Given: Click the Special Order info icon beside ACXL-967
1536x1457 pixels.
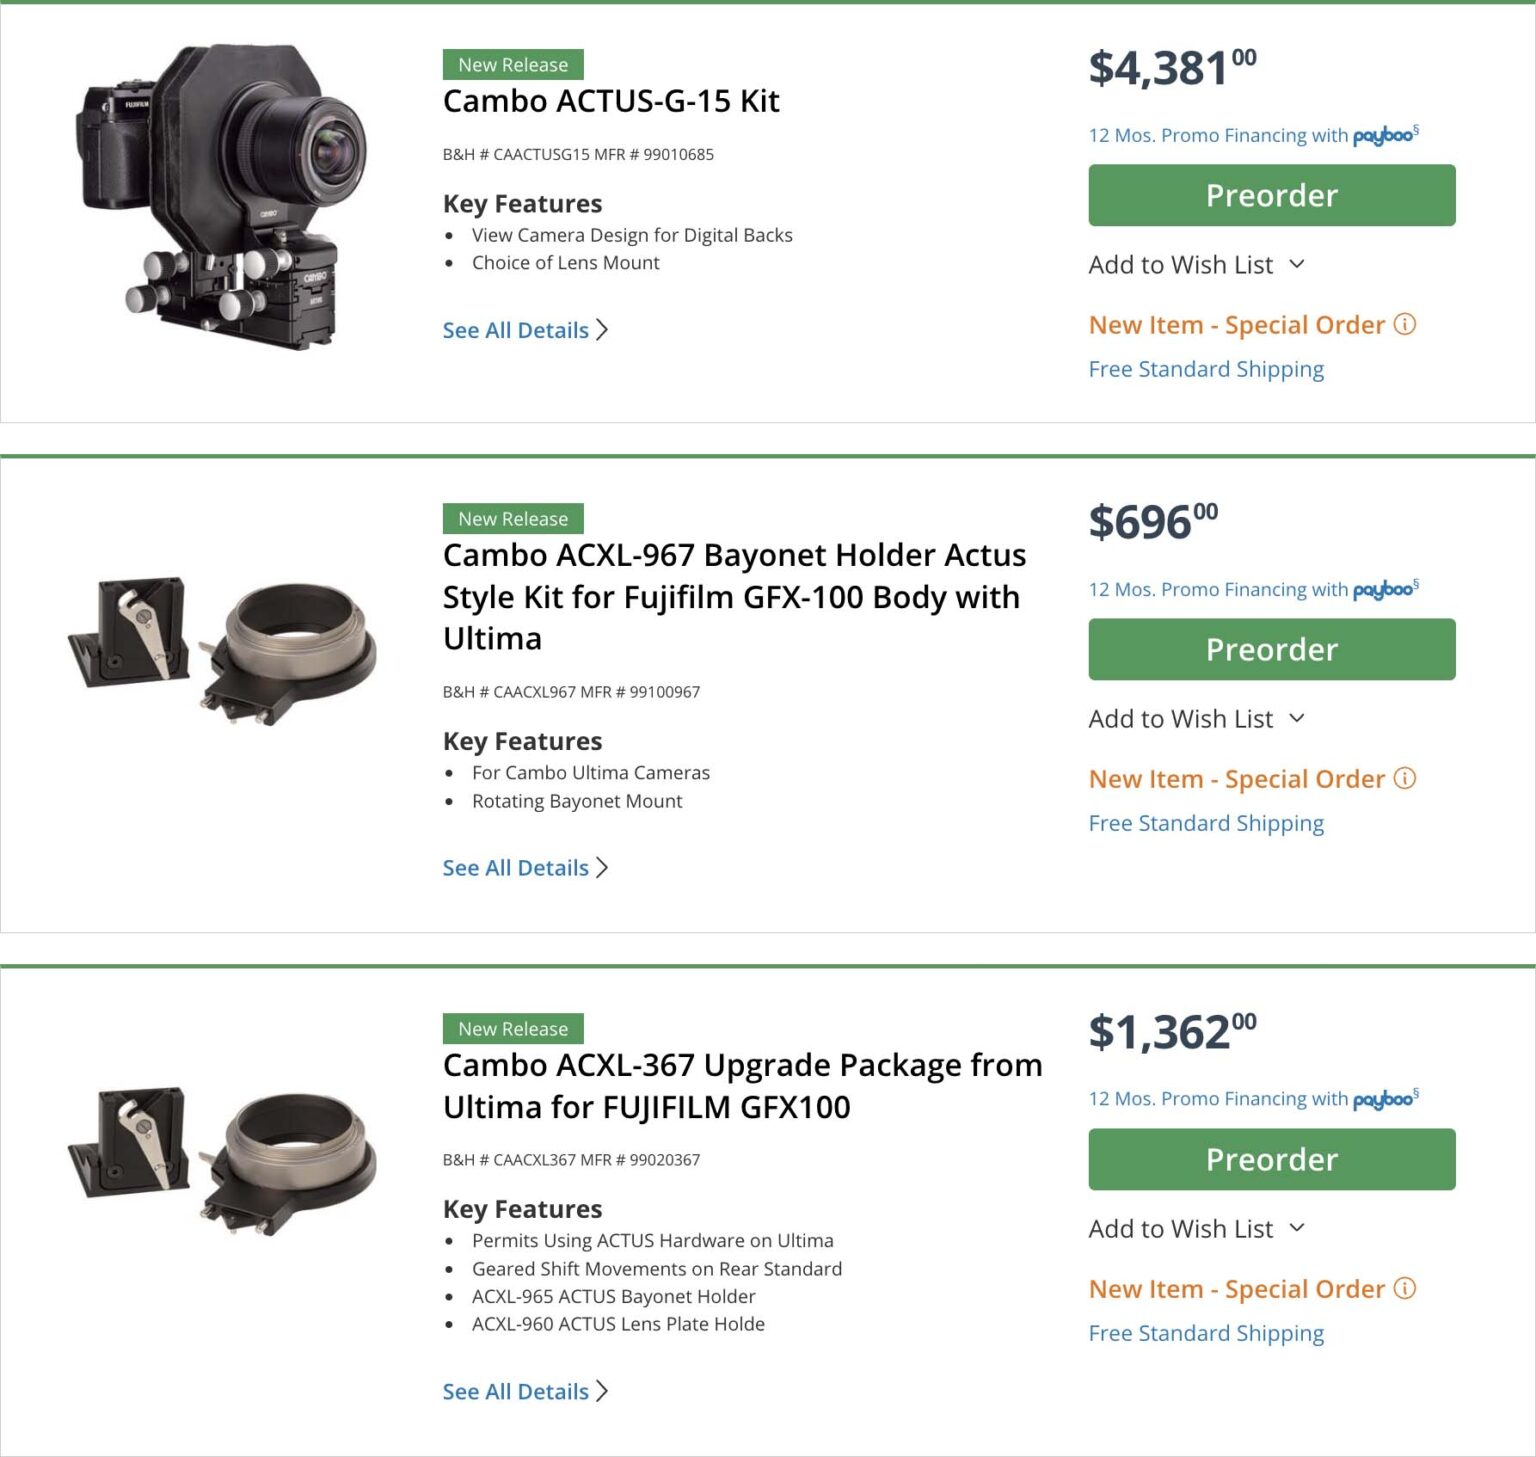Looking at the screenshot, I should point(1405,779).
